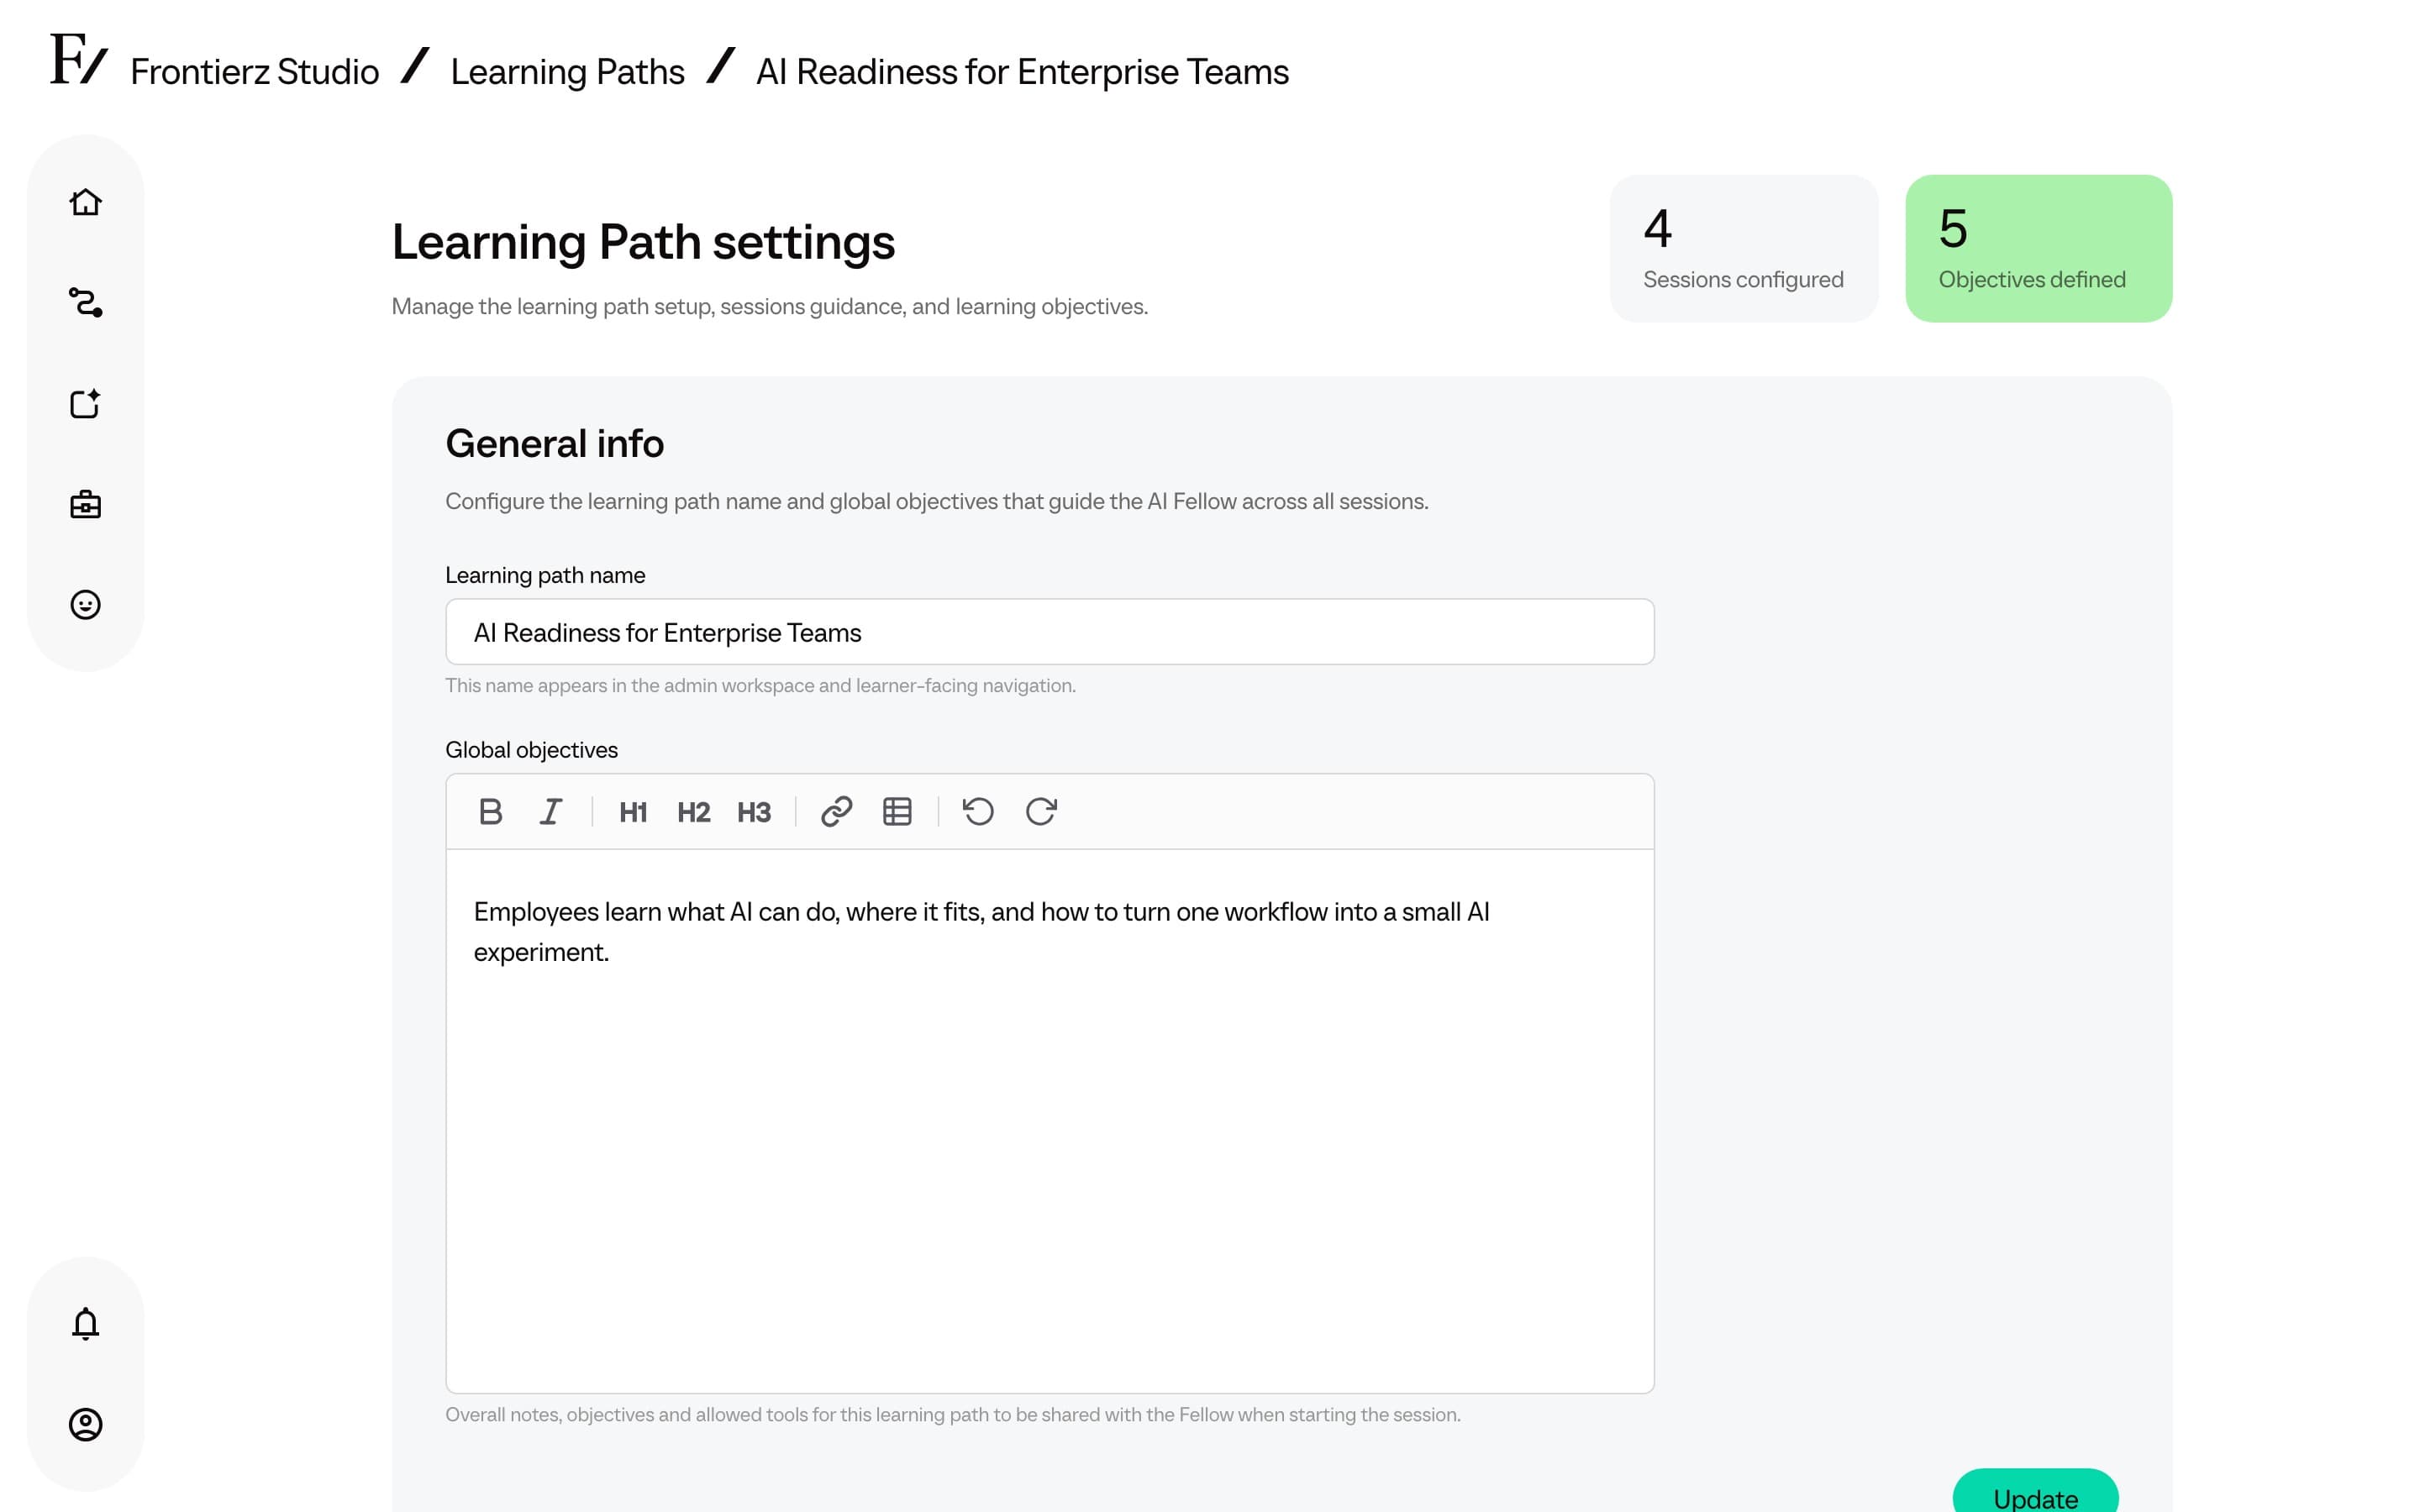Image resolution: width=2420 pixels, height=1512 pixels.
Task: Undo the last edit in editor
Action: (x=978, y=811)
